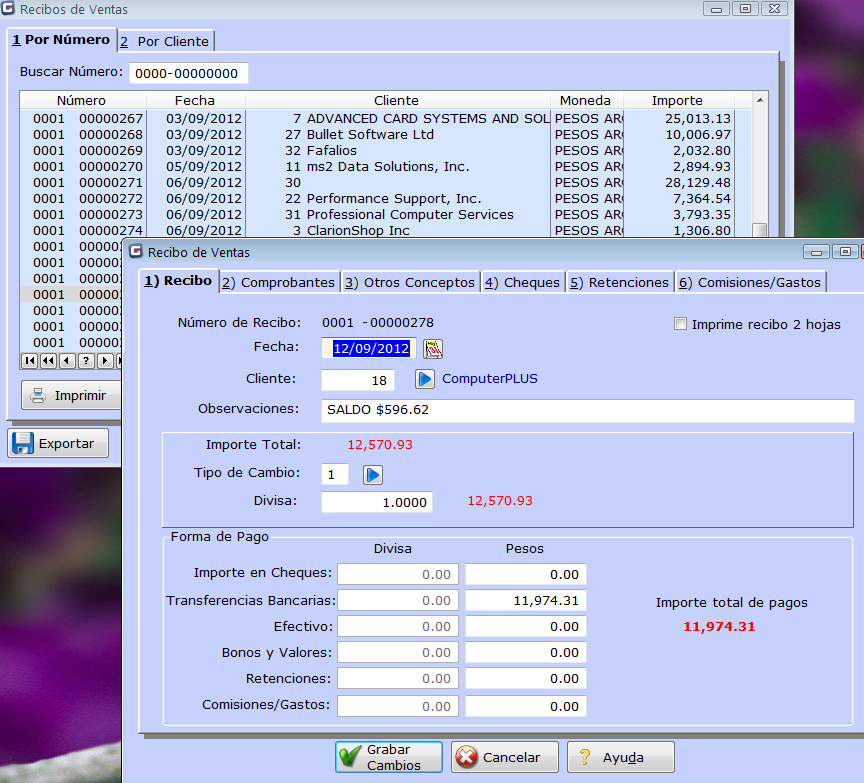Open Tipo de Cambio lookup arrow
864x783 pixels.
point(373,474)
